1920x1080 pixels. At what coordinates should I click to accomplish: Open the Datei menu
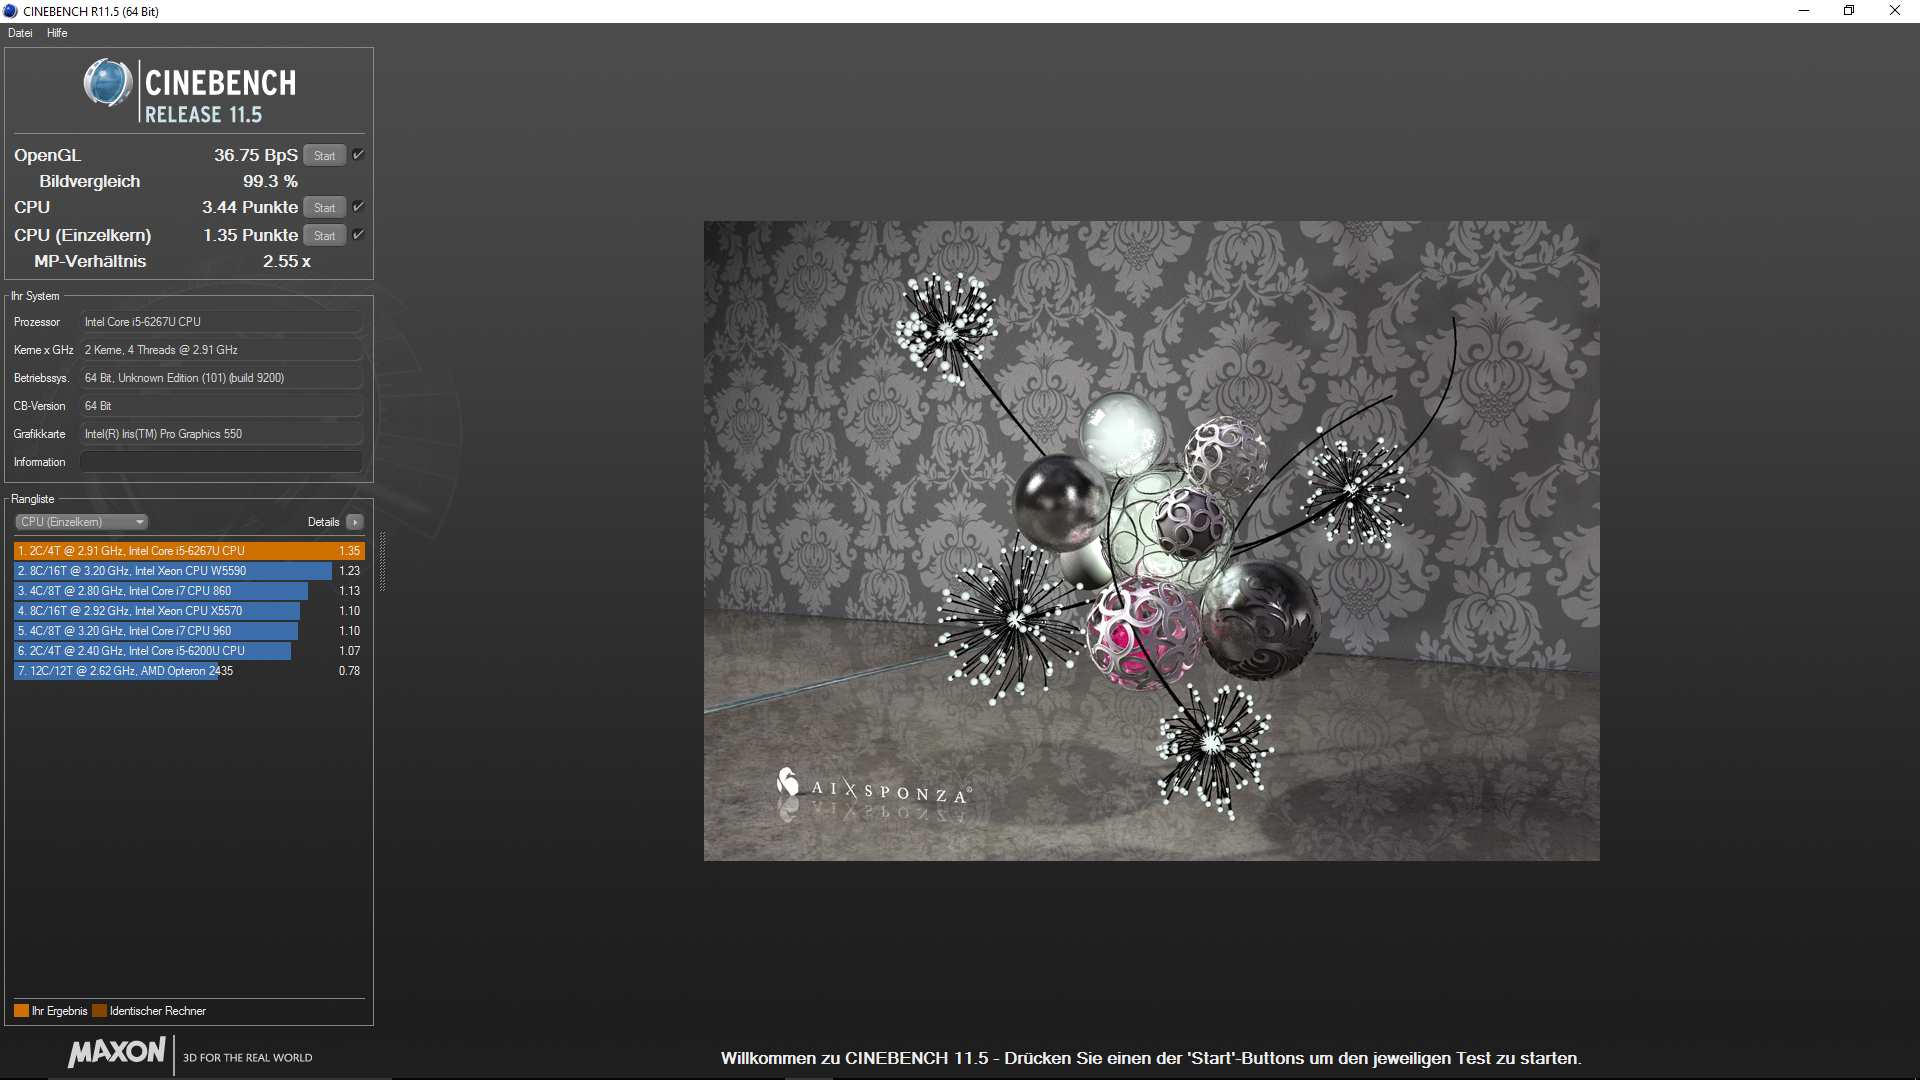[x=20, y=33]
